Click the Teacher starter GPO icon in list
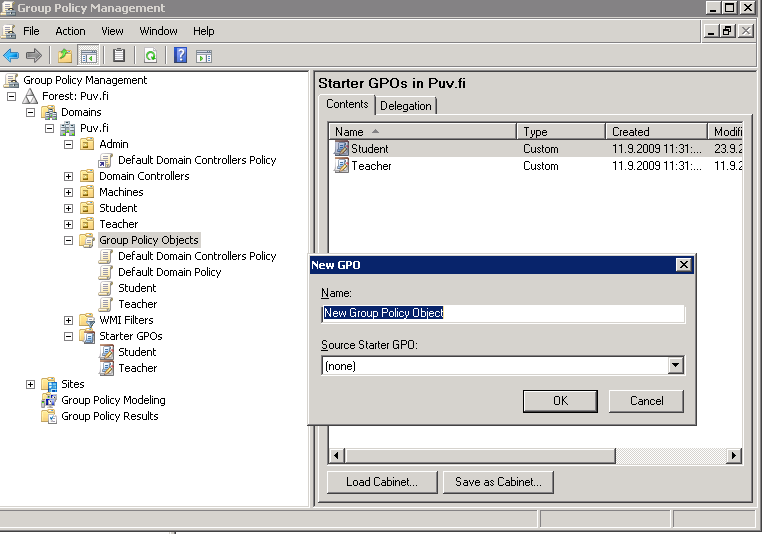 point(341,166)
